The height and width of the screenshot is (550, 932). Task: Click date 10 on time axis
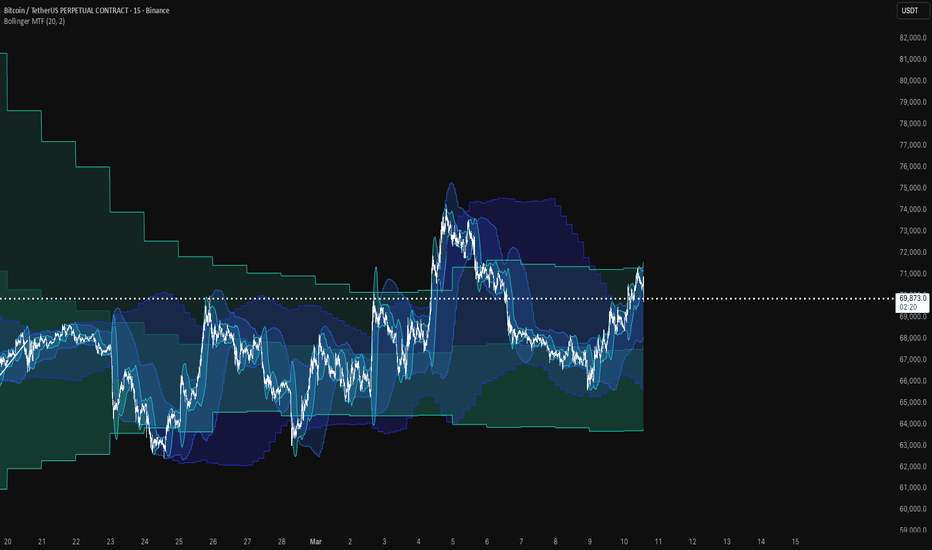pos(624,542)
